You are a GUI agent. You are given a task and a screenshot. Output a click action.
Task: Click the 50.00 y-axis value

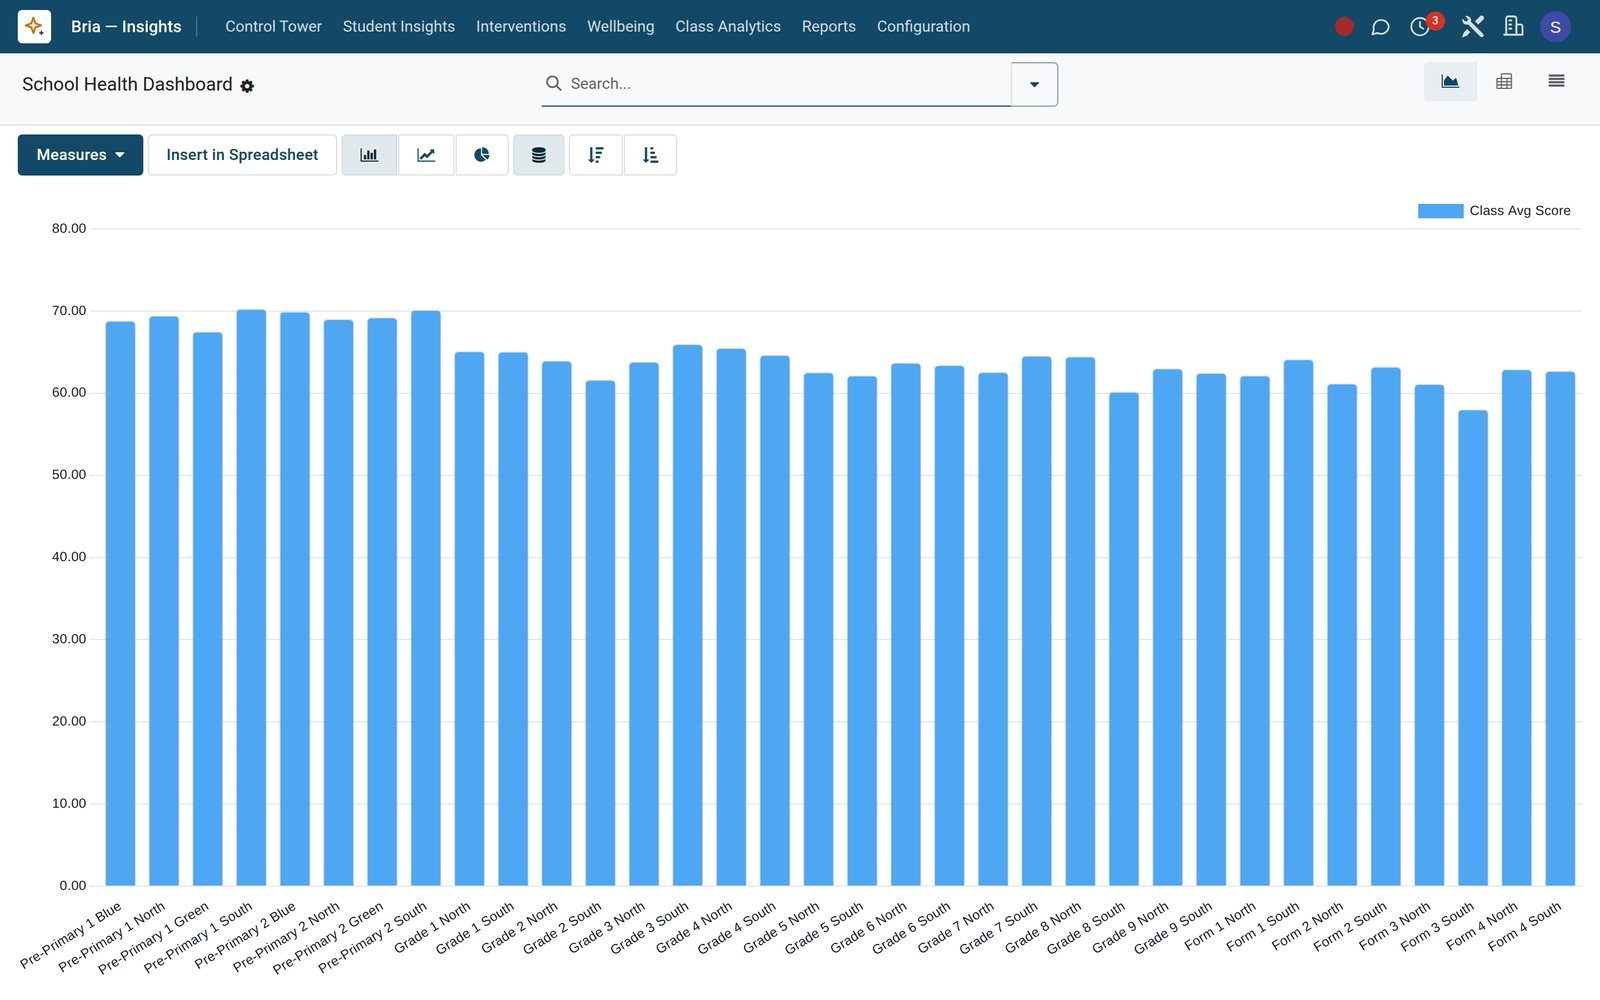69,475
